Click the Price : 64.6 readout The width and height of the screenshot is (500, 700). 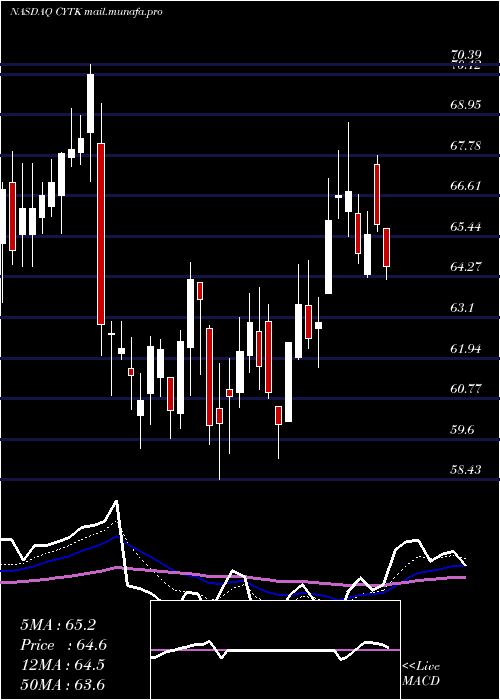[63, 645]
